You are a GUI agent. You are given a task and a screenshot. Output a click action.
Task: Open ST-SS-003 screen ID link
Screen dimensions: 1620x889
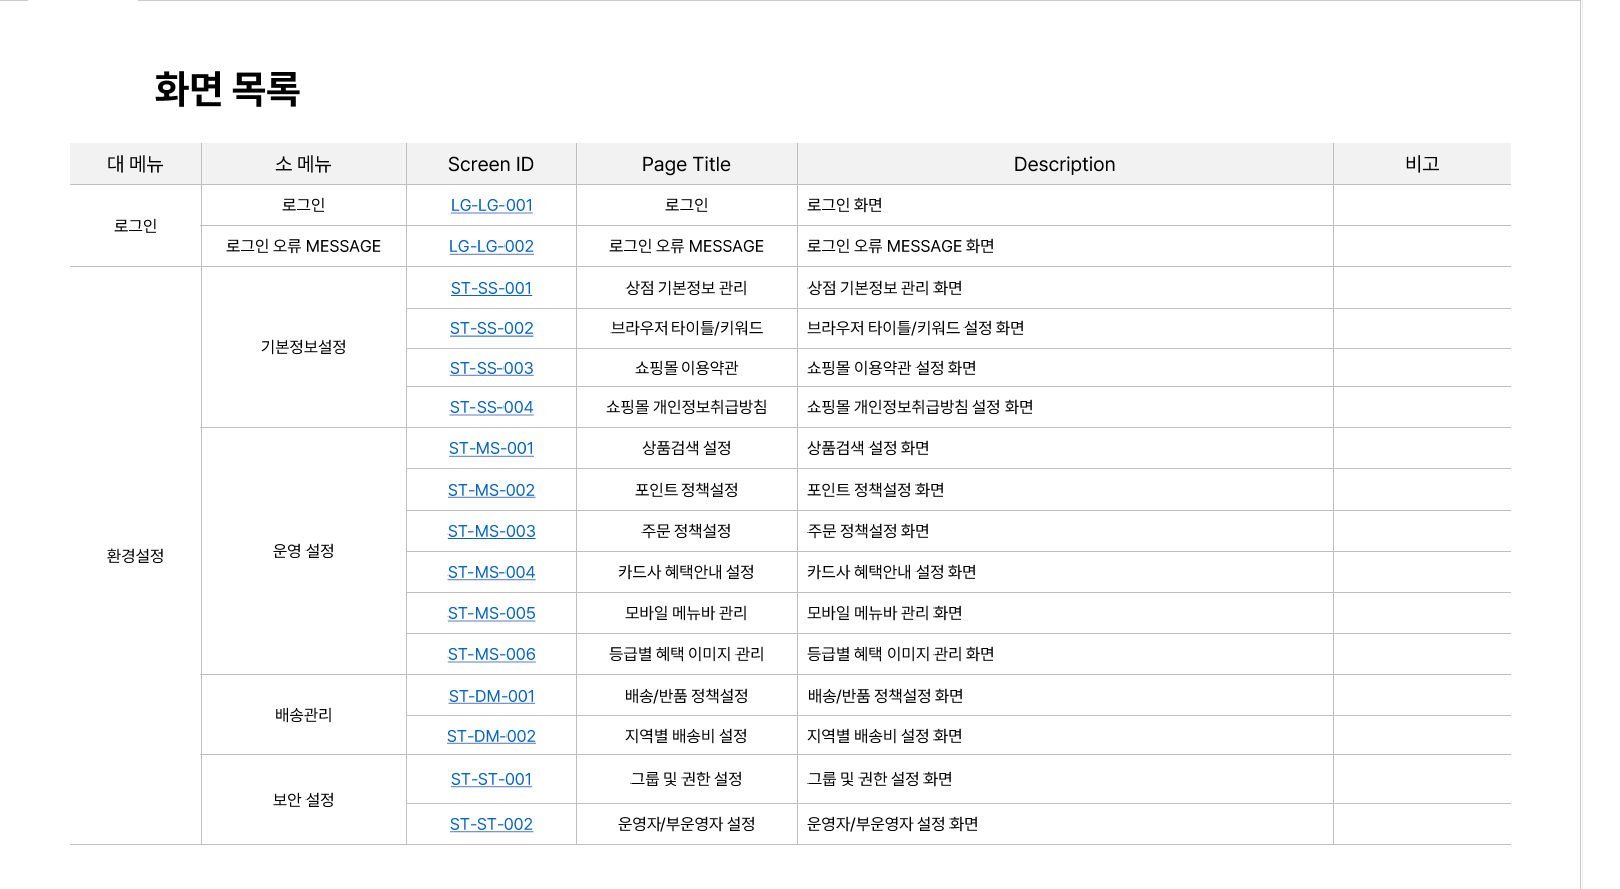(x=491, y=368)
